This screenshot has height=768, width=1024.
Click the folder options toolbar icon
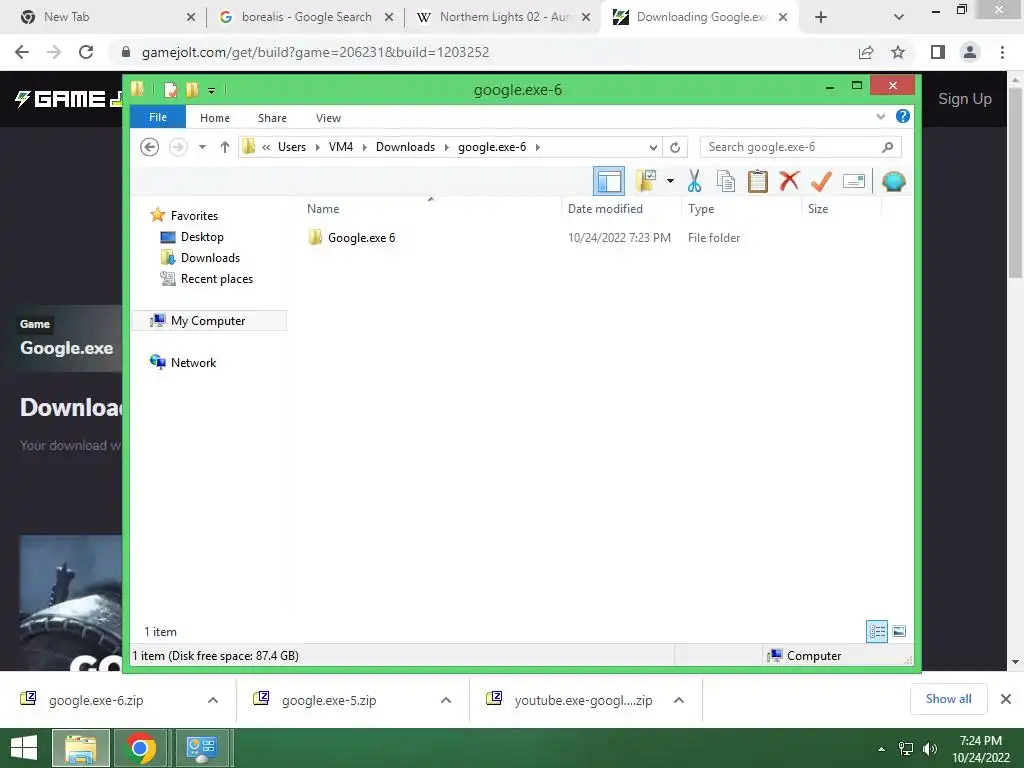click(x=646, y=181)
